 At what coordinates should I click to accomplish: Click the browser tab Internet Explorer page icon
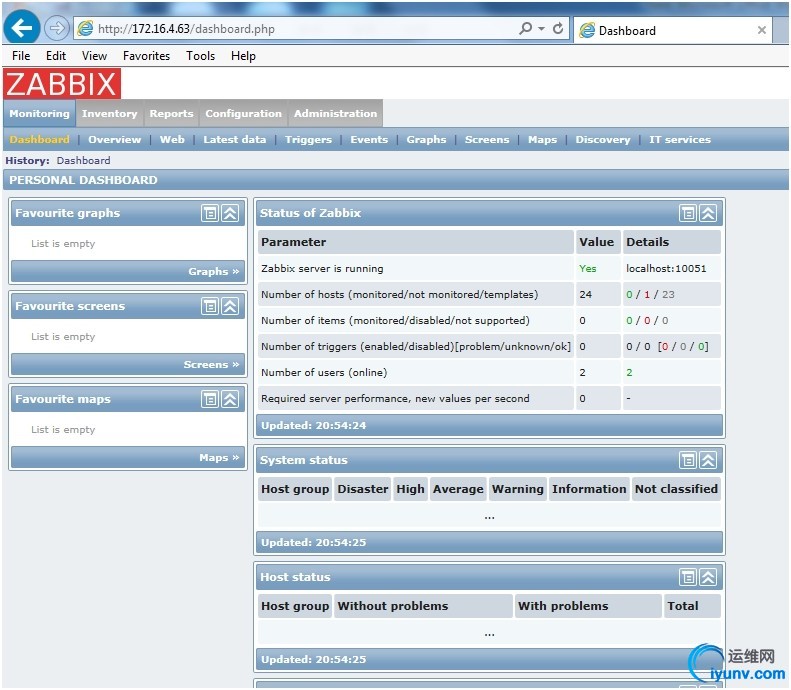click(587, 31)
